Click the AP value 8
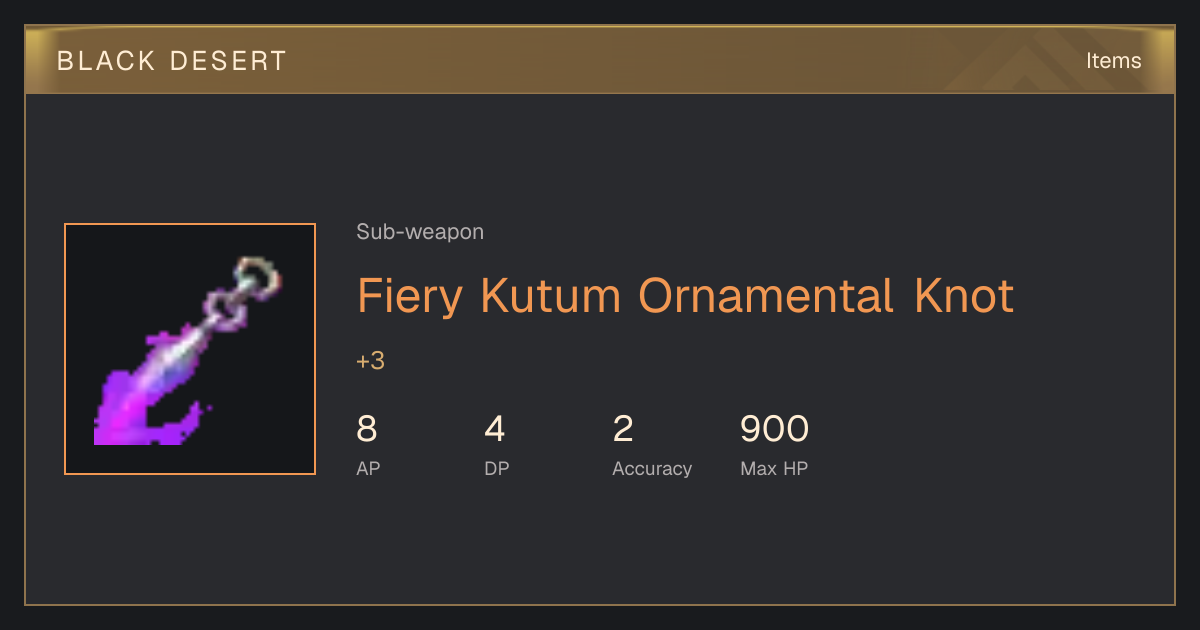Viewport: 1200px width, 630px height. click(367, 429)
